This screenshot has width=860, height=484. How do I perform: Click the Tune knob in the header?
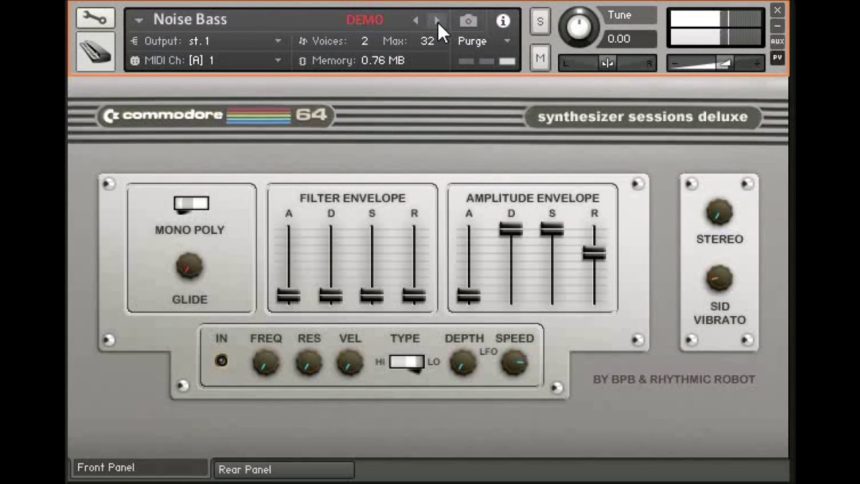click(x=580, y=27)
